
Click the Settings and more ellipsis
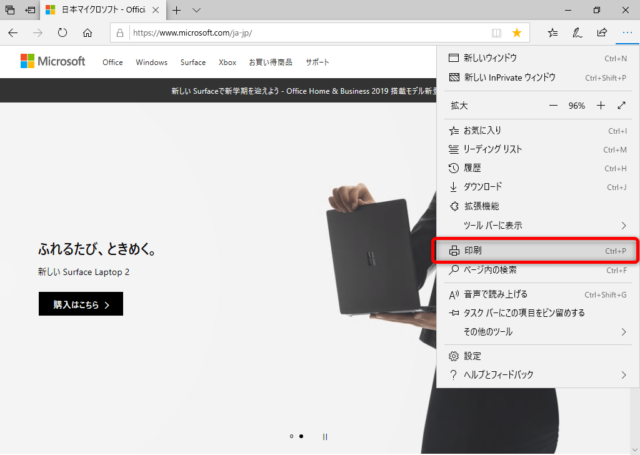click(627, 33)
